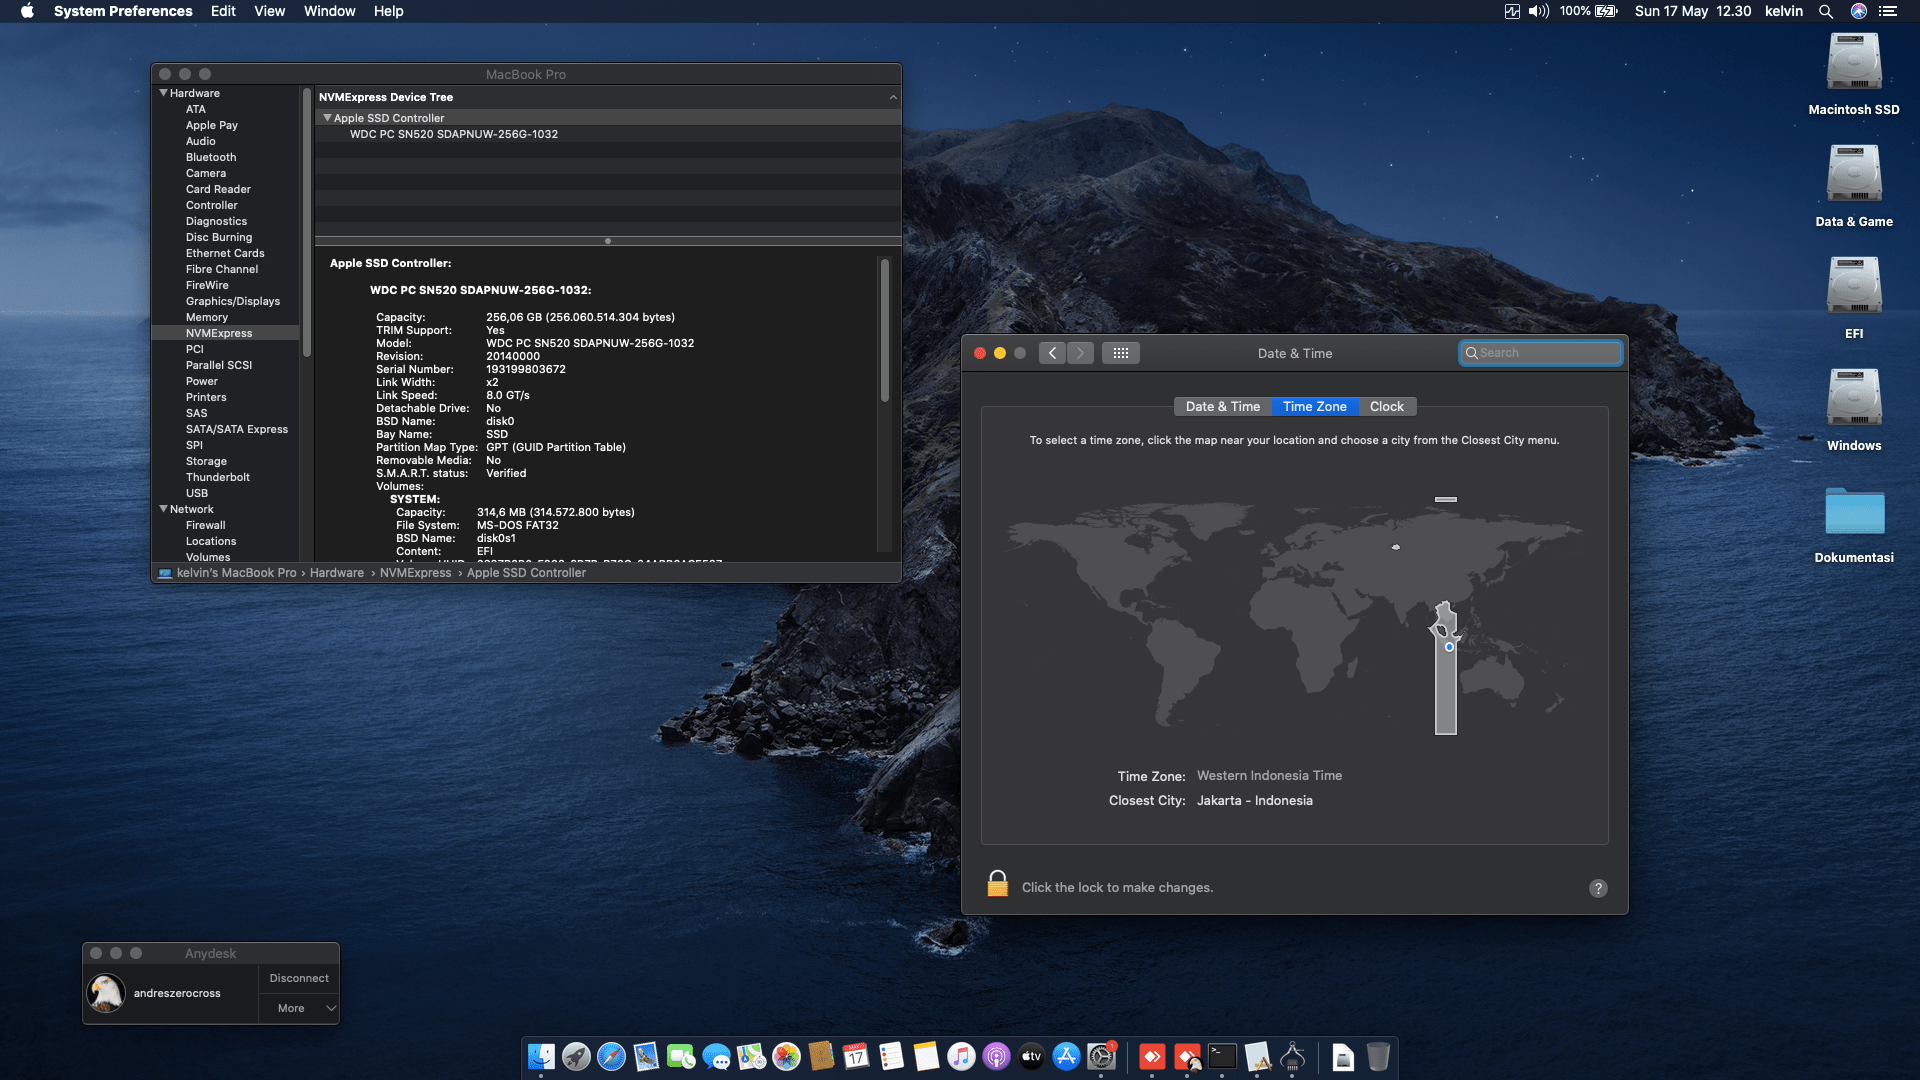This screenshot has height=1080, width=1920.
Task: Open Spotlight search in the menu bar
Action: pyautogui.click(x=1826, y=11)
